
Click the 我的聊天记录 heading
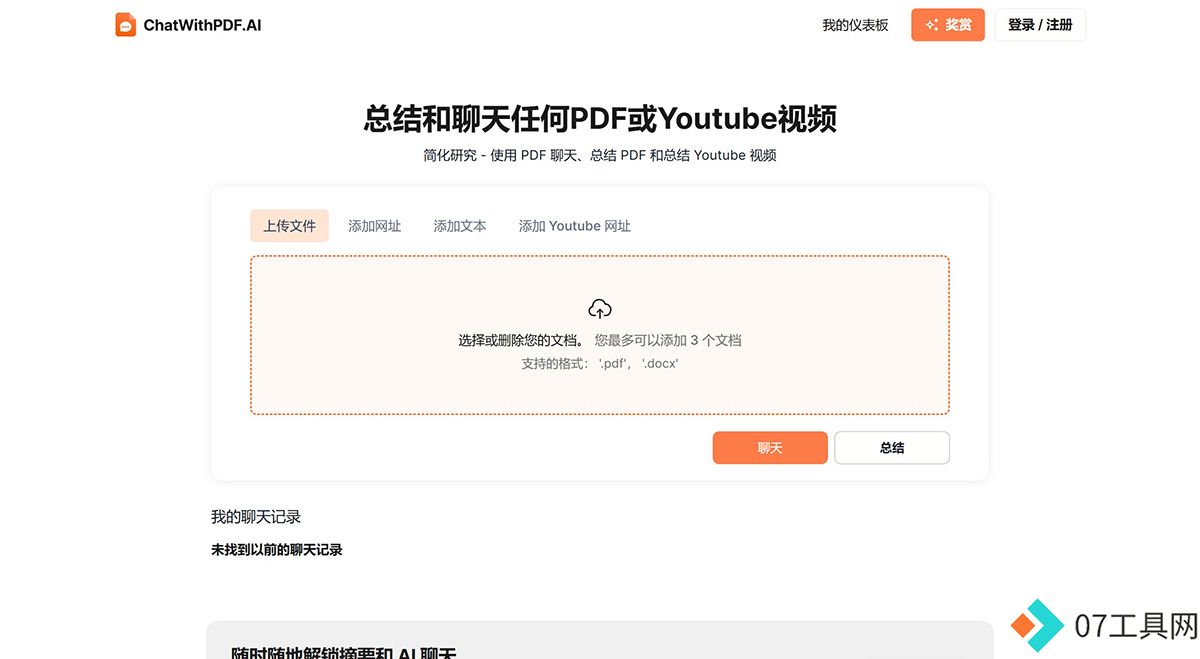click(256, 517)
